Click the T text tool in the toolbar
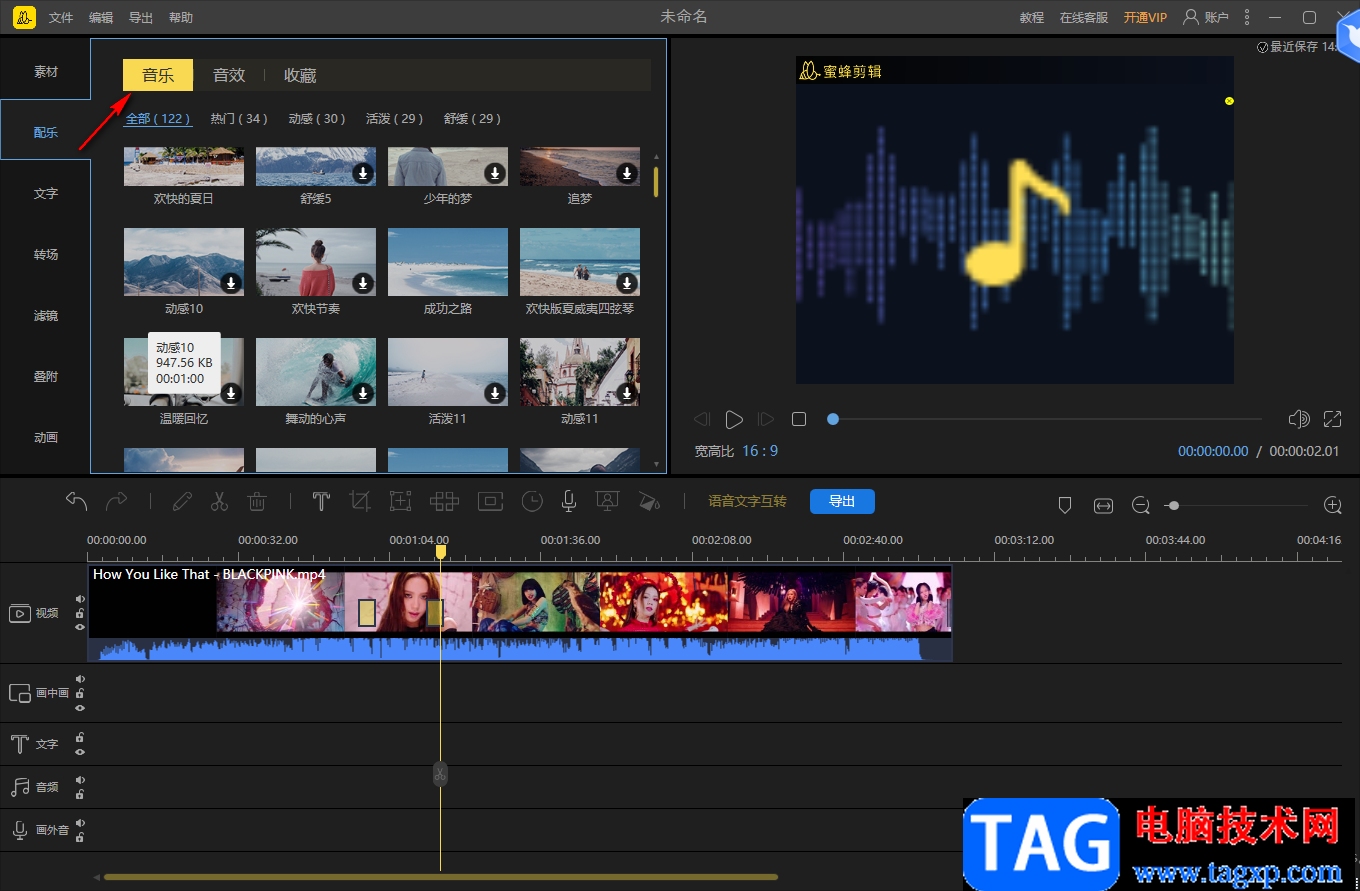 [x=321, y=501]
